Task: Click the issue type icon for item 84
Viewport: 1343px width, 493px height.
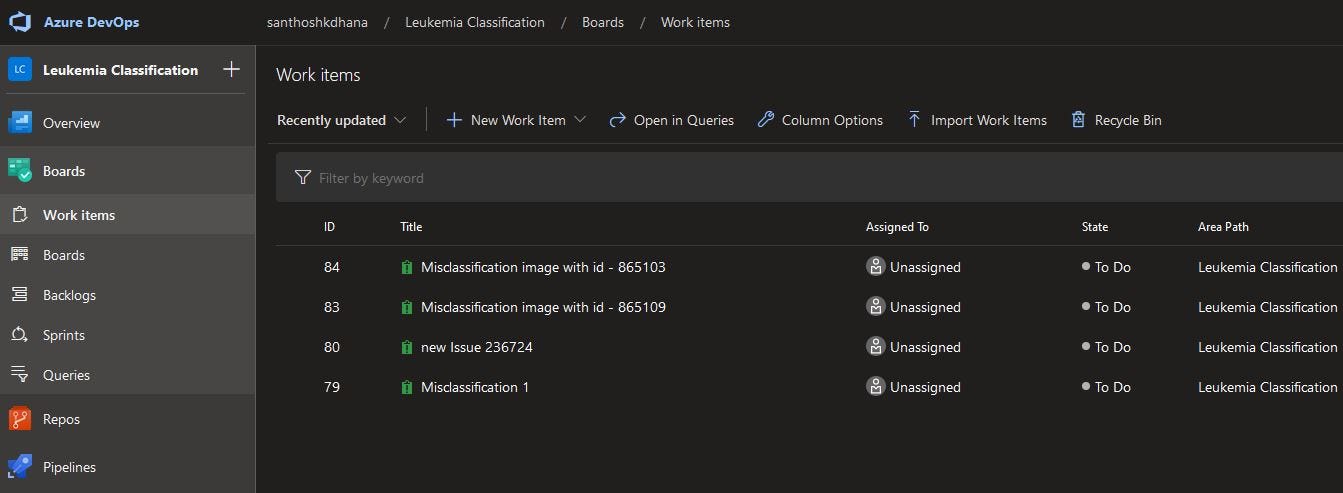Action: coord(406,267)
